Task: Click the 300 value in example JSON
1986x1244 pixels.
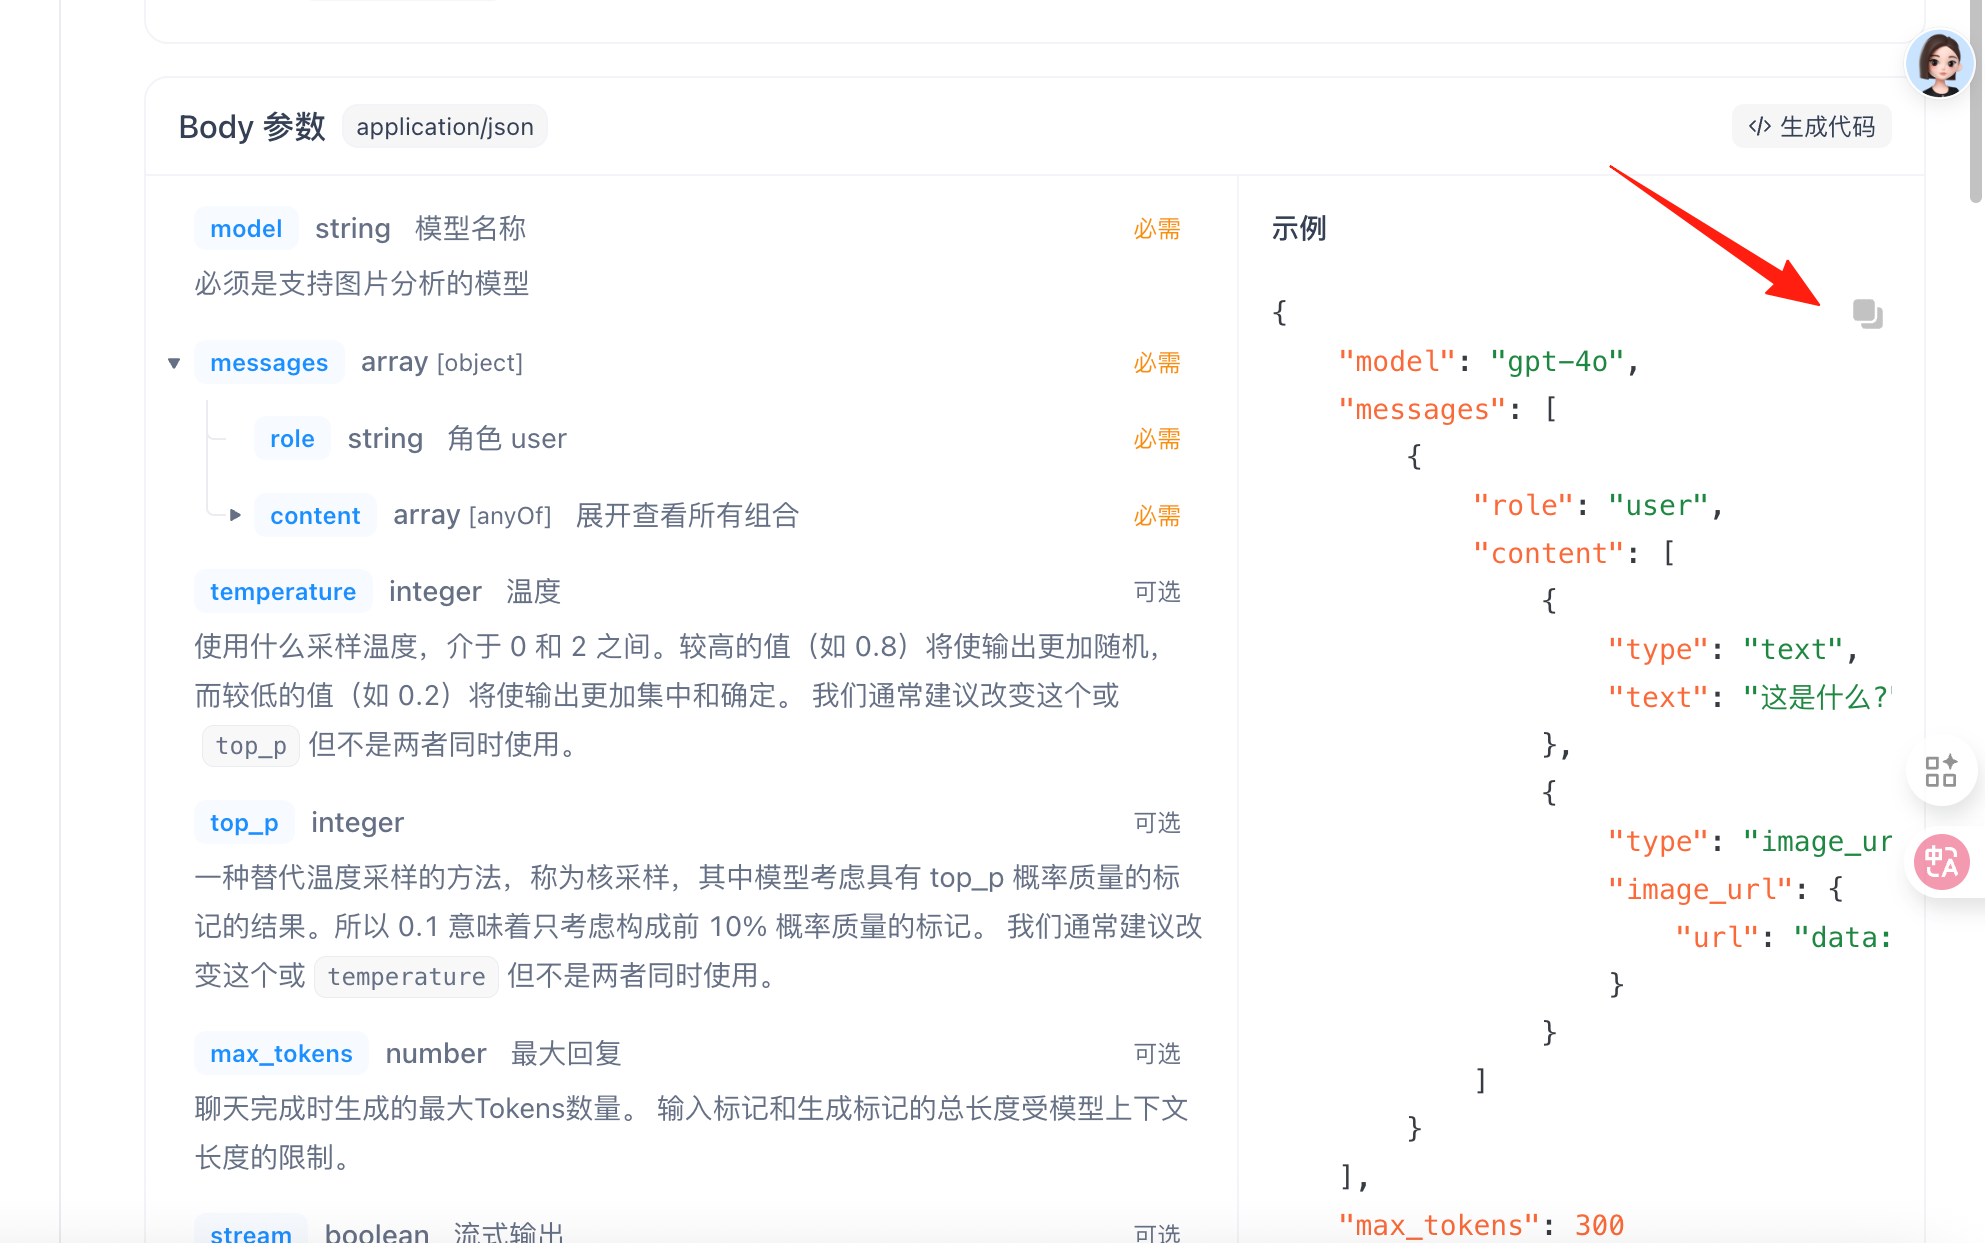Action: point(1599,1225)
